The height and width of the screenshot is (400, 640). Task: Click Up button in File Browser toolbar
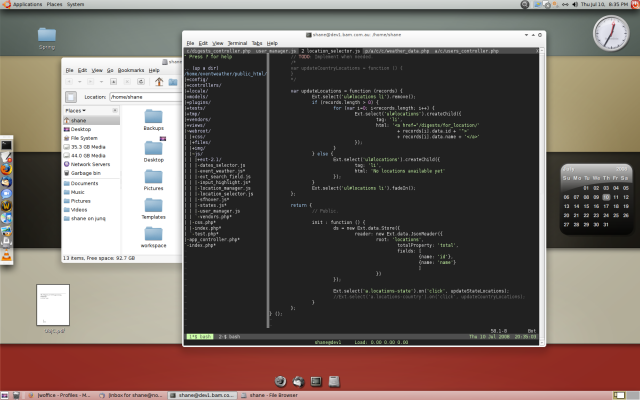pos(113,82)
